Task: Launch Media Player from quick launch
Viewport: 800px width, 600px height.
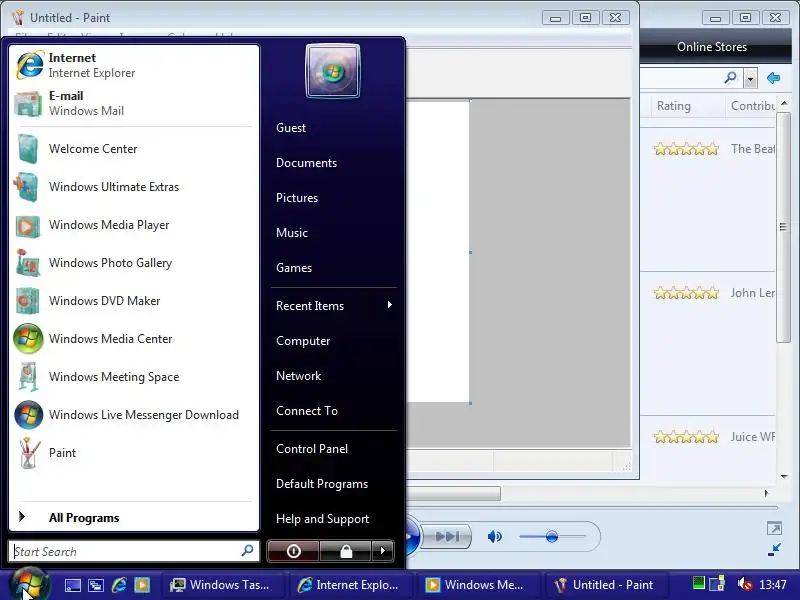Action: tap(142, 585)
